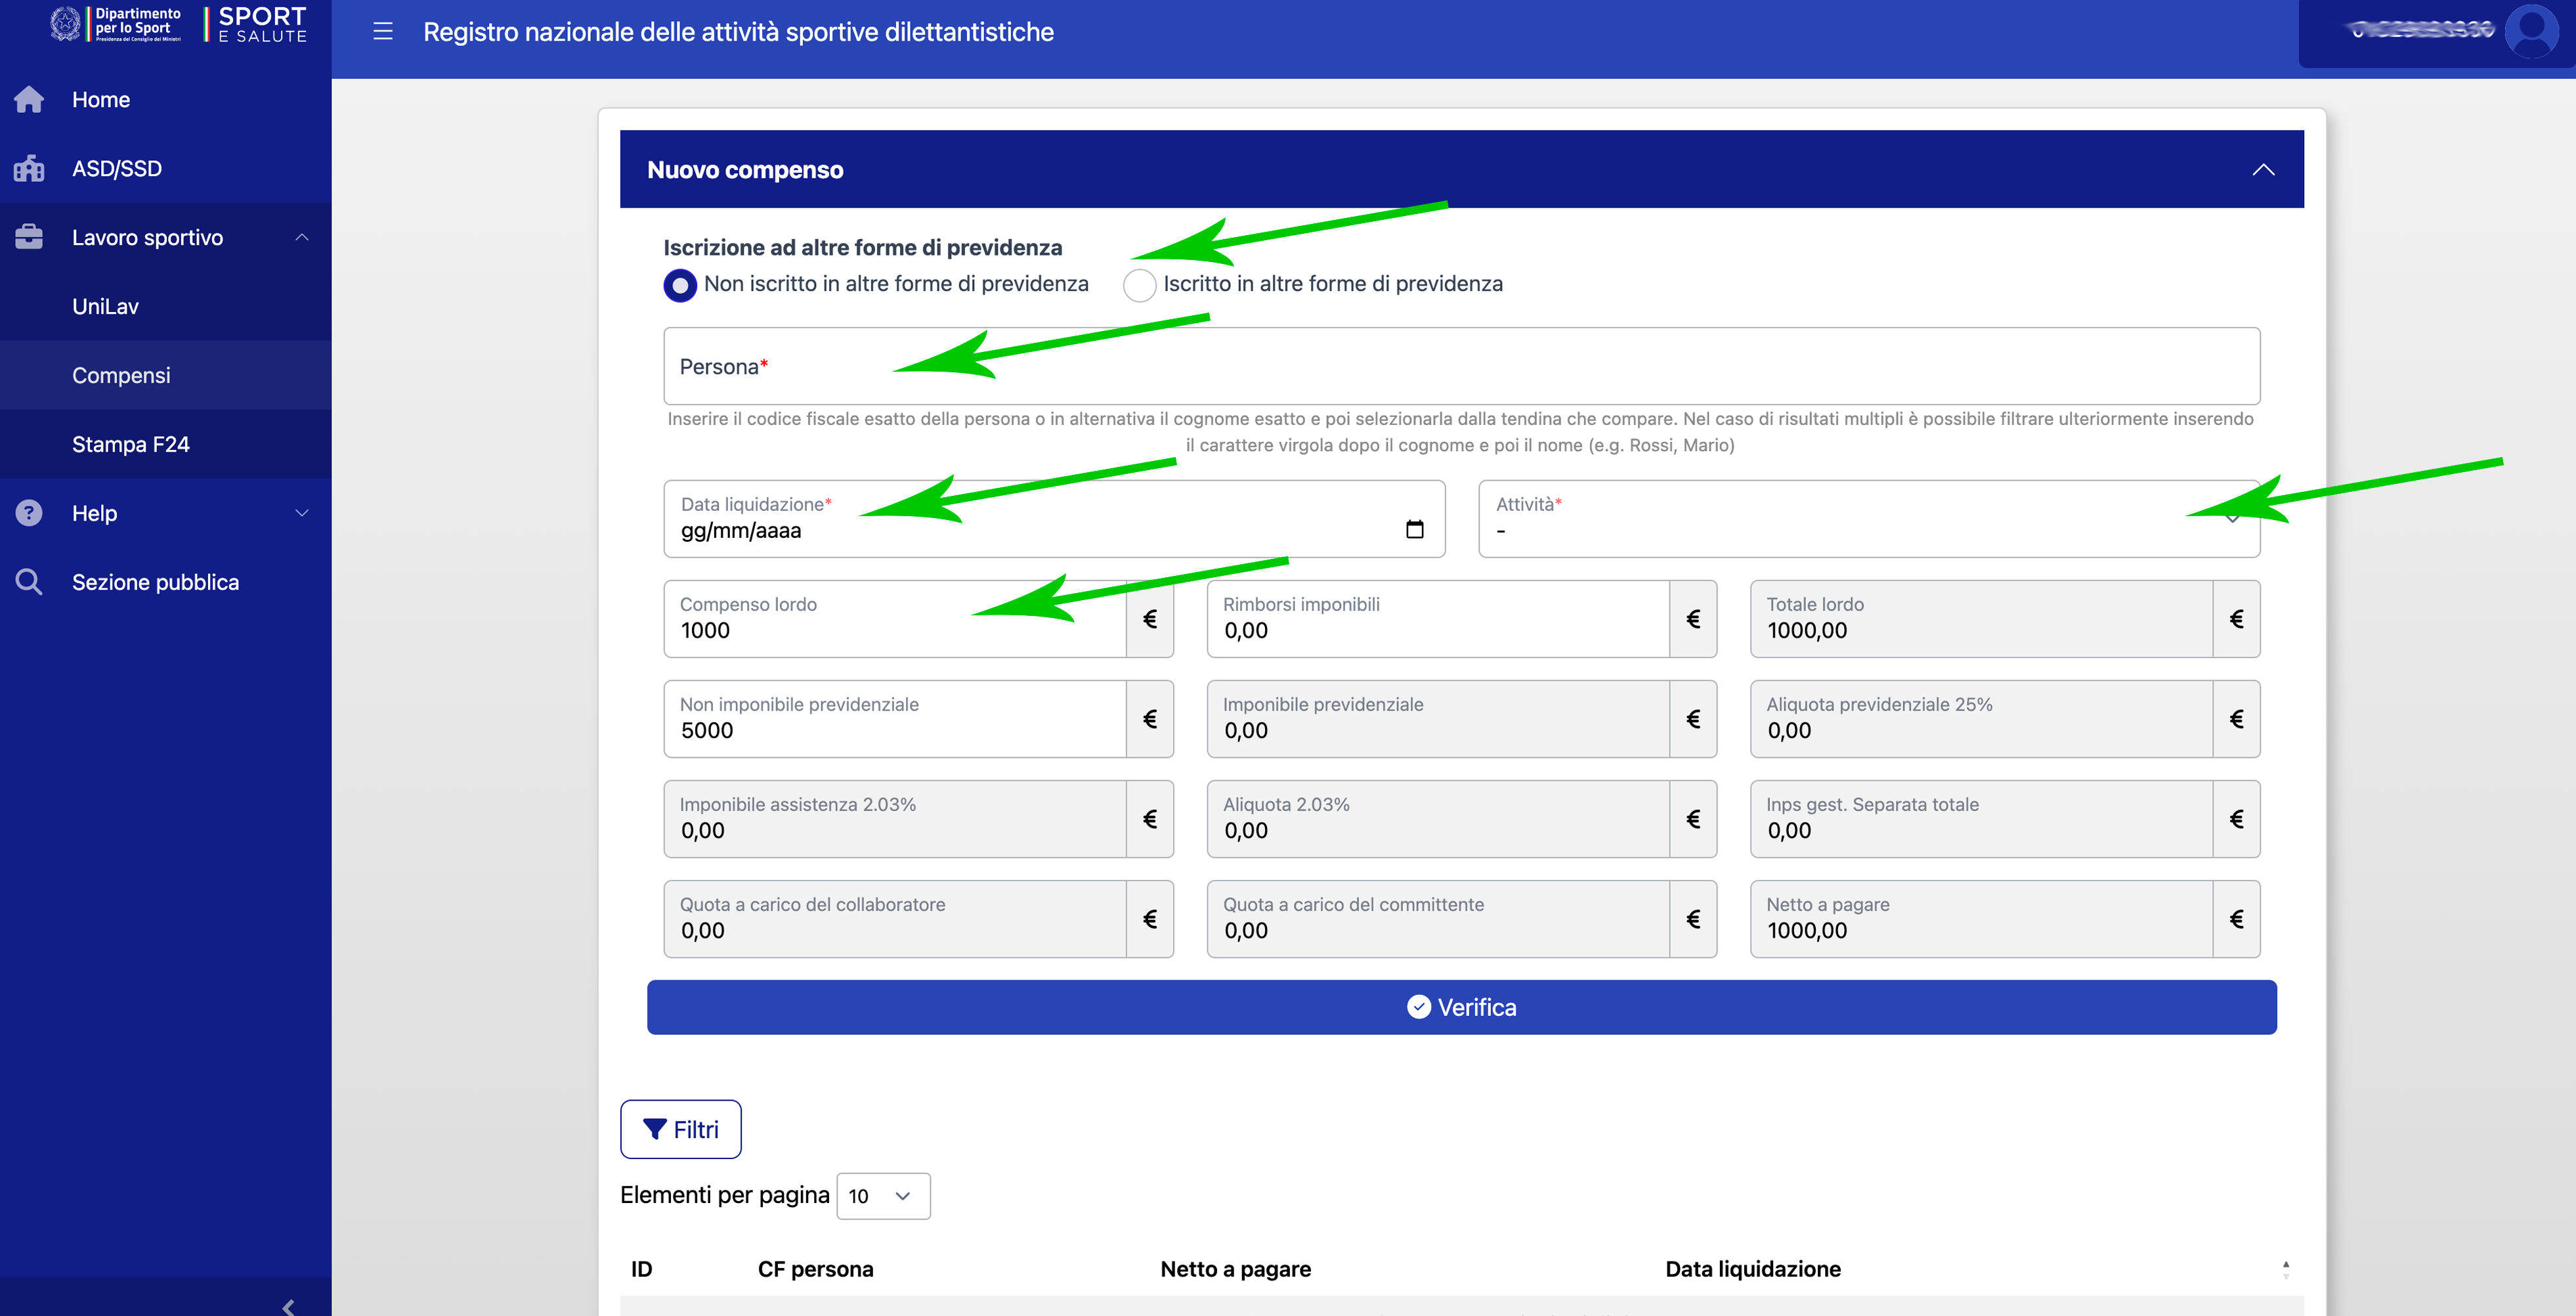Open the UniLav menu item

105,307
